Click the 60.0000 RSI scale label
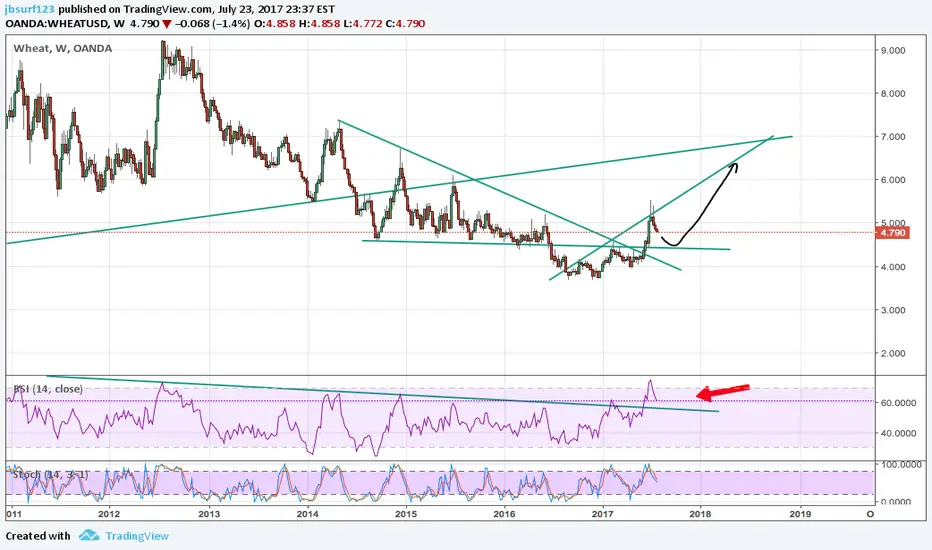932x550 pixels. click(x=898, y=403)
